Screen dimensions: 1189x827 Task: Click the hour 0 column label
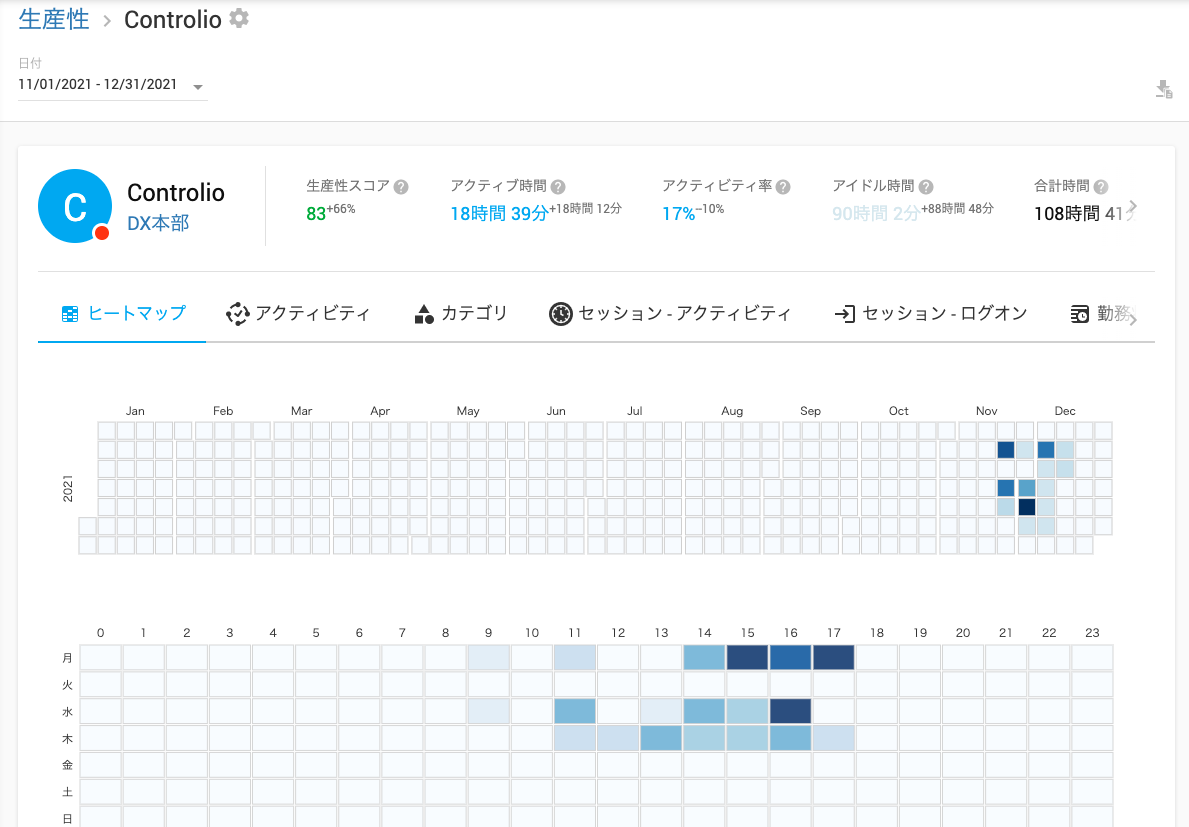(100, 633)
